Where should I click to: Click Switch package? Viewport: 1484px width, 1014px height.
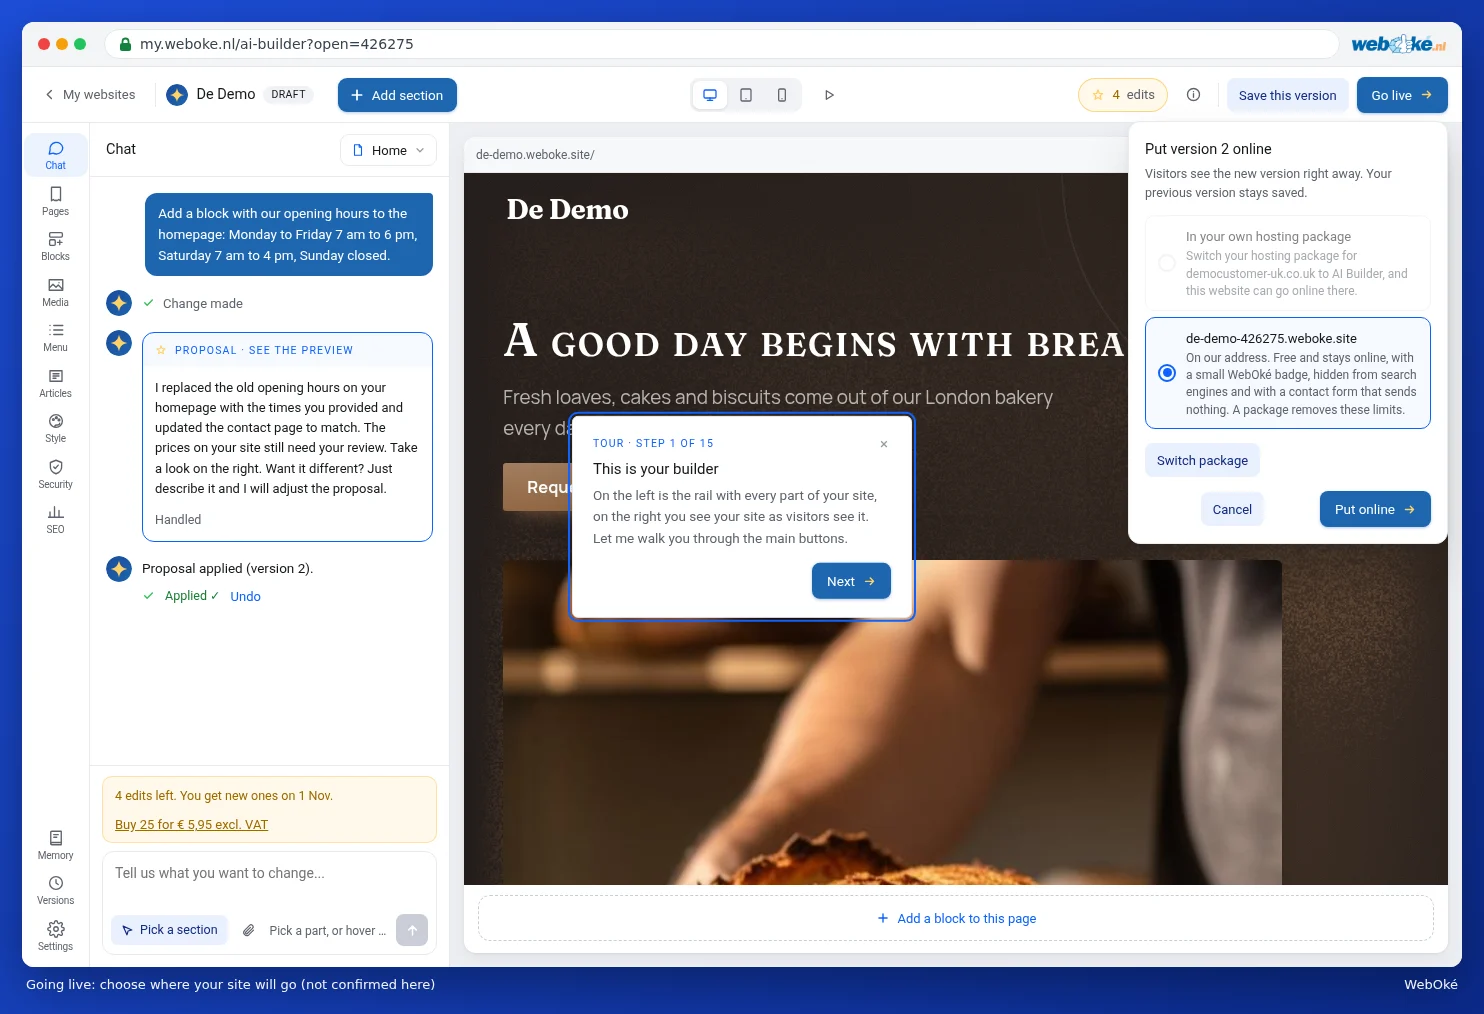1202,461
